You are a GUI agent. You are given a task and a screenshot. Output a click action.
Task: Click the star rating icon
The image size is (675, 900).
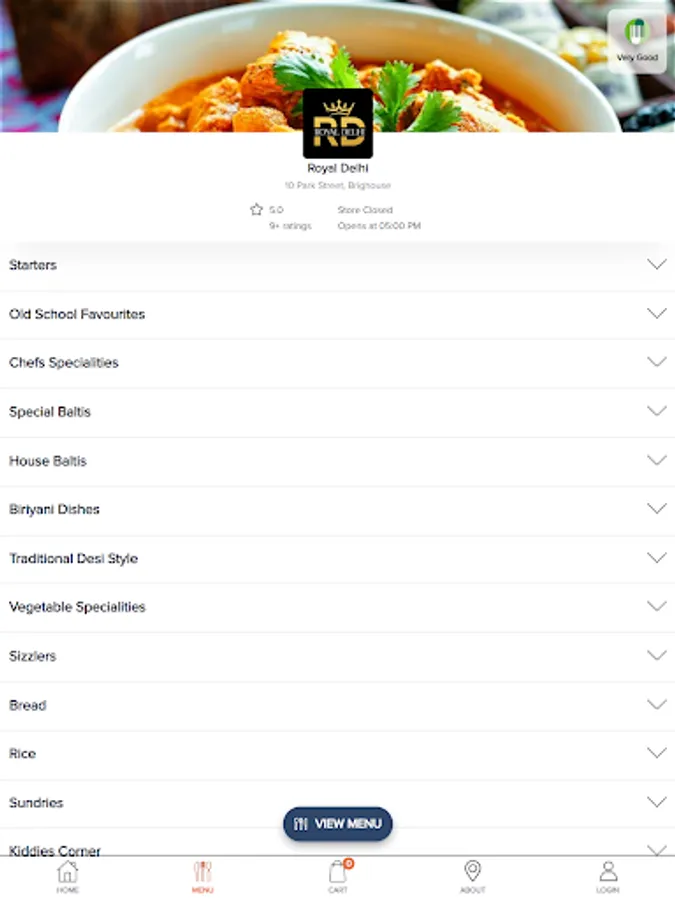coord(257,210)
